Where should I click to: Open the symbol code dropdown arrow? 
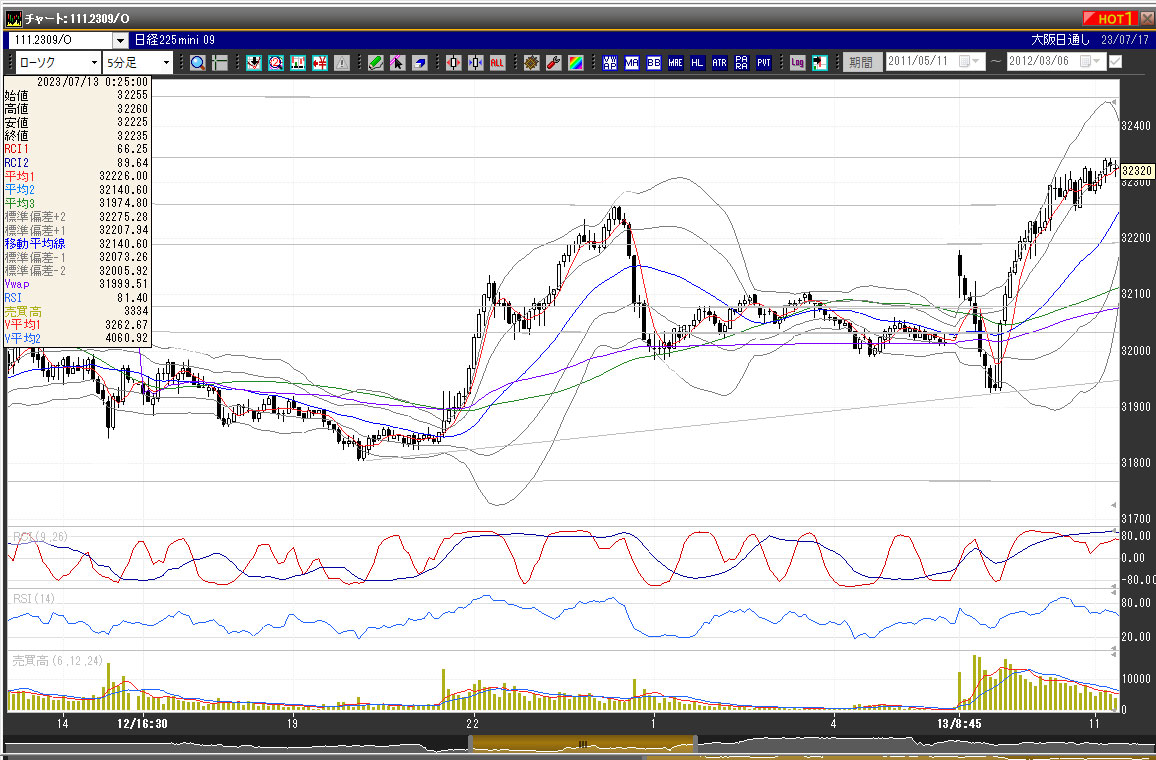[x=120, y=41]
